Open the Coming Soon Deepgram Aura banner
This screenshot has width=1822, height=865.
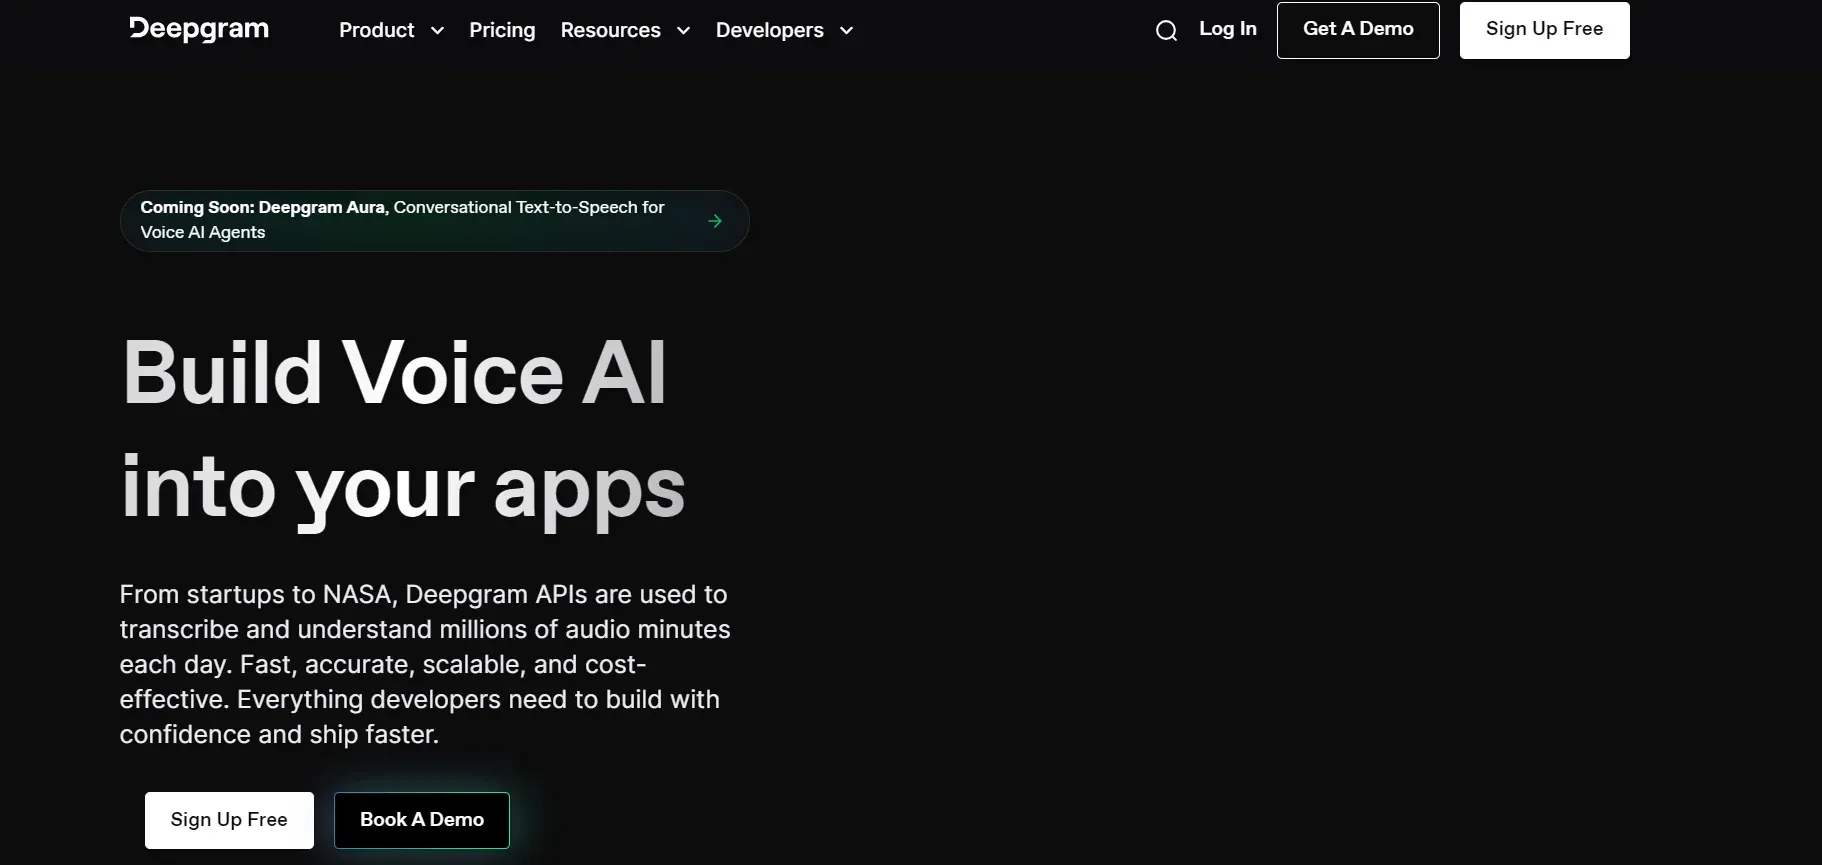point(434,221)
